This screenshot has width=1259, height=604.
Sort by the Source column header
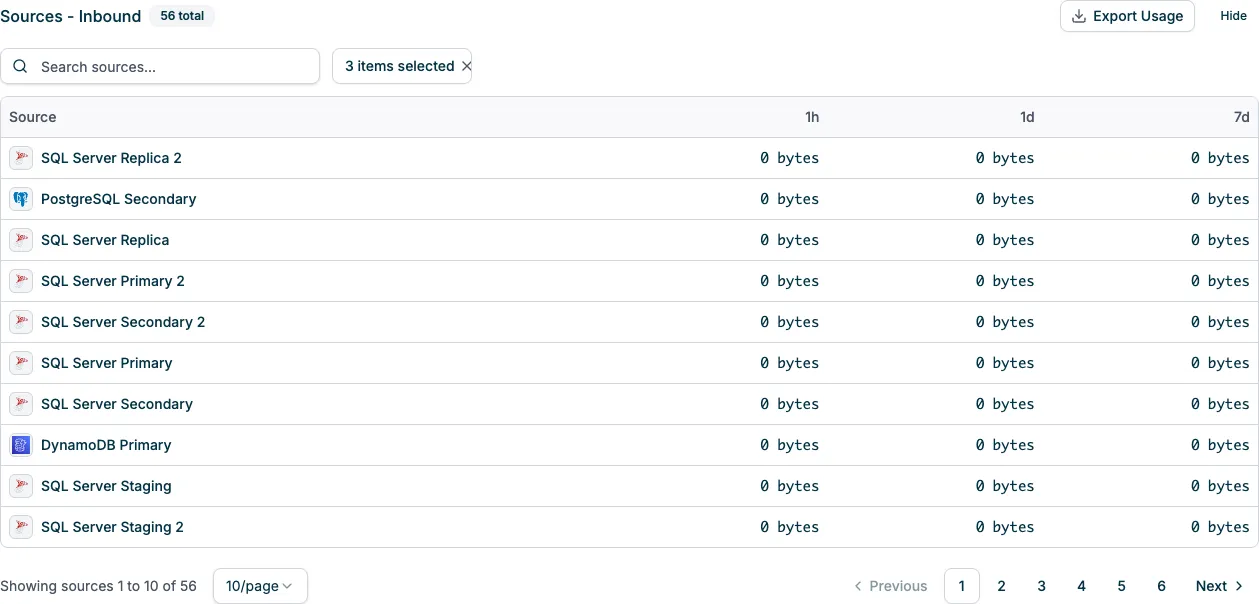tap(33, 117)
